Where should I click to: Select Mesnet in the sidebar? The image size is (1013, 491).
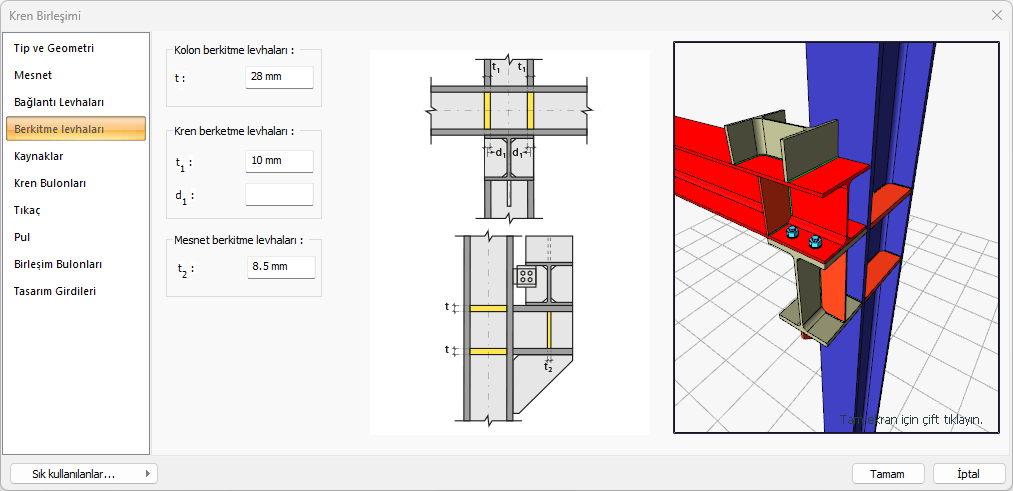[33, 75]
